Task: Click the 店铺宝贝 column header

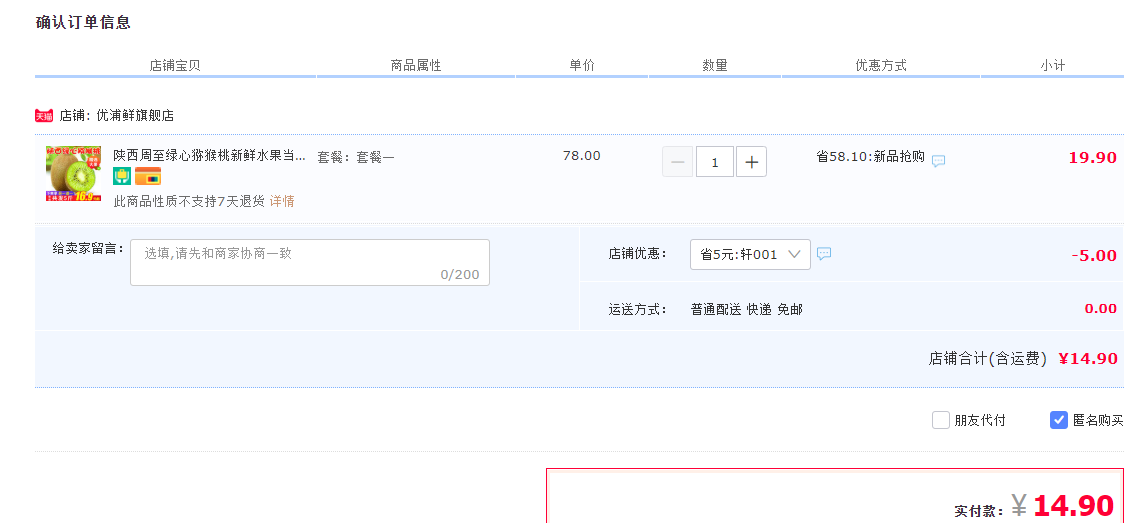Action: (175, 66)
